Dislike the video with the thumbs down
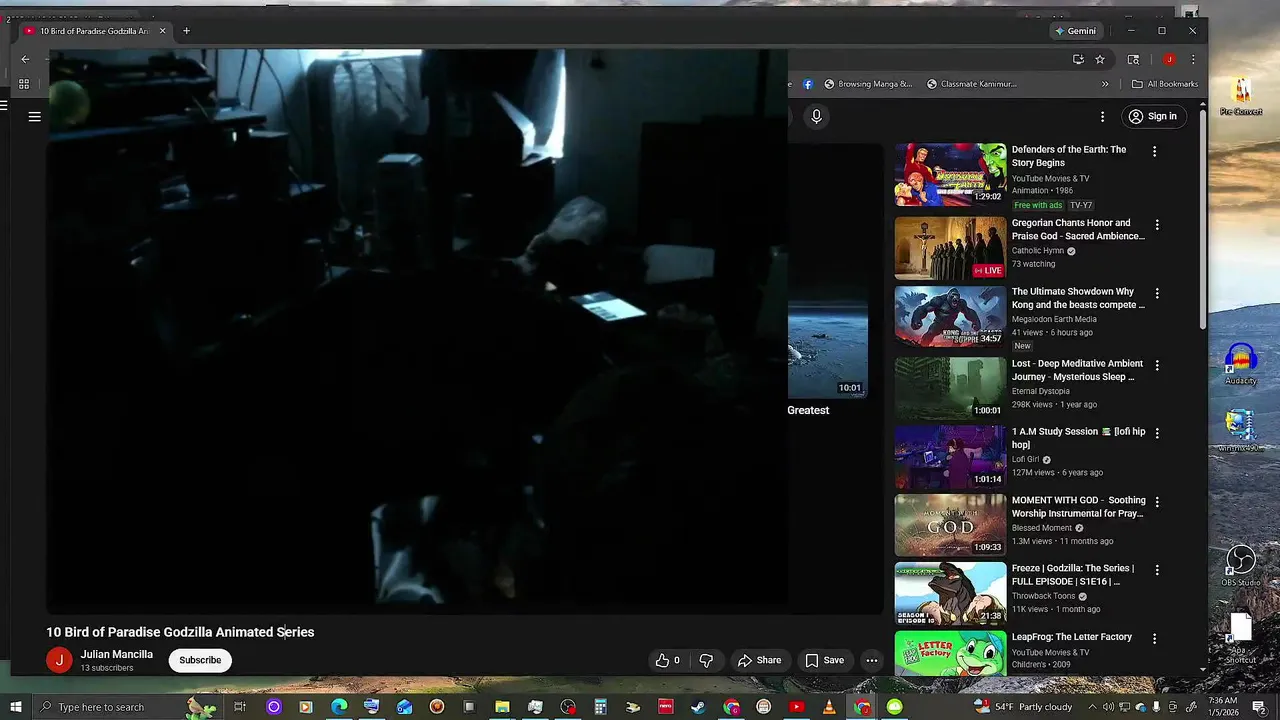1280x720 pixels. (x=706, y=660)
